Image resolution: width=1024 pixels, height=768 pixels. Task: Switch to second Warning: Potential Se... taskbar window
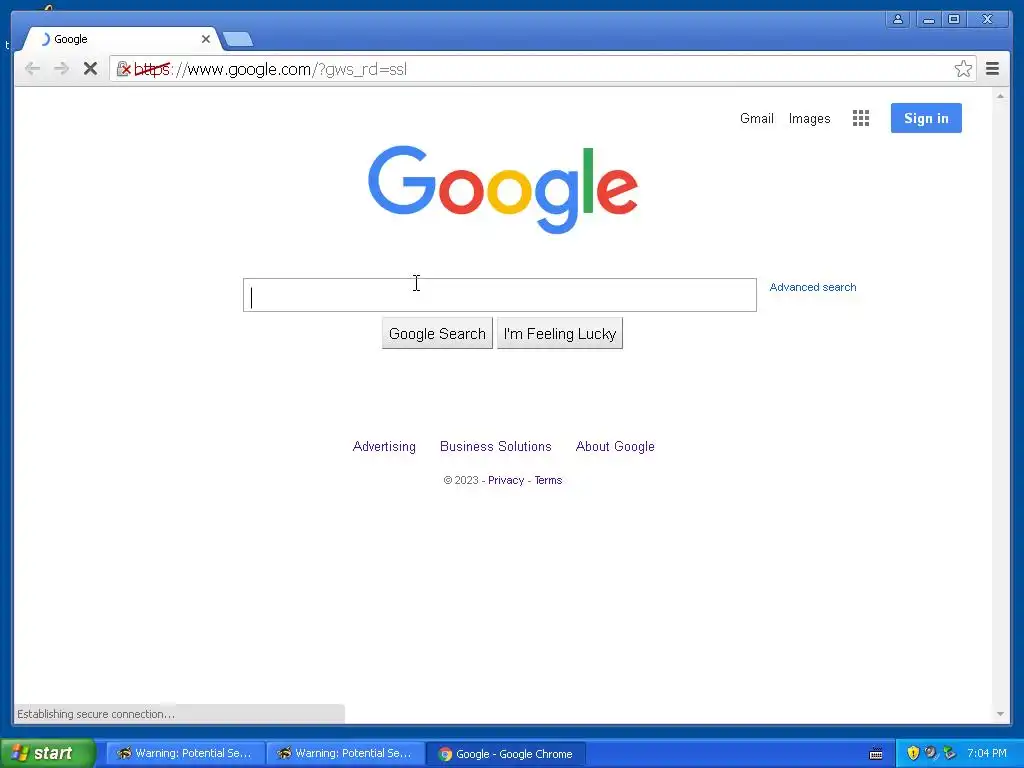345,754
